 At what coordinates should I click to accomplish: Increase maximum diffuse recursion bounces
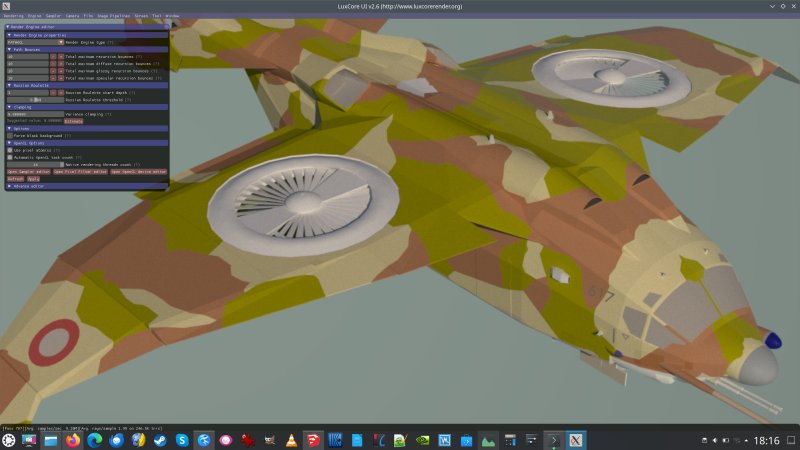point(61,64)
